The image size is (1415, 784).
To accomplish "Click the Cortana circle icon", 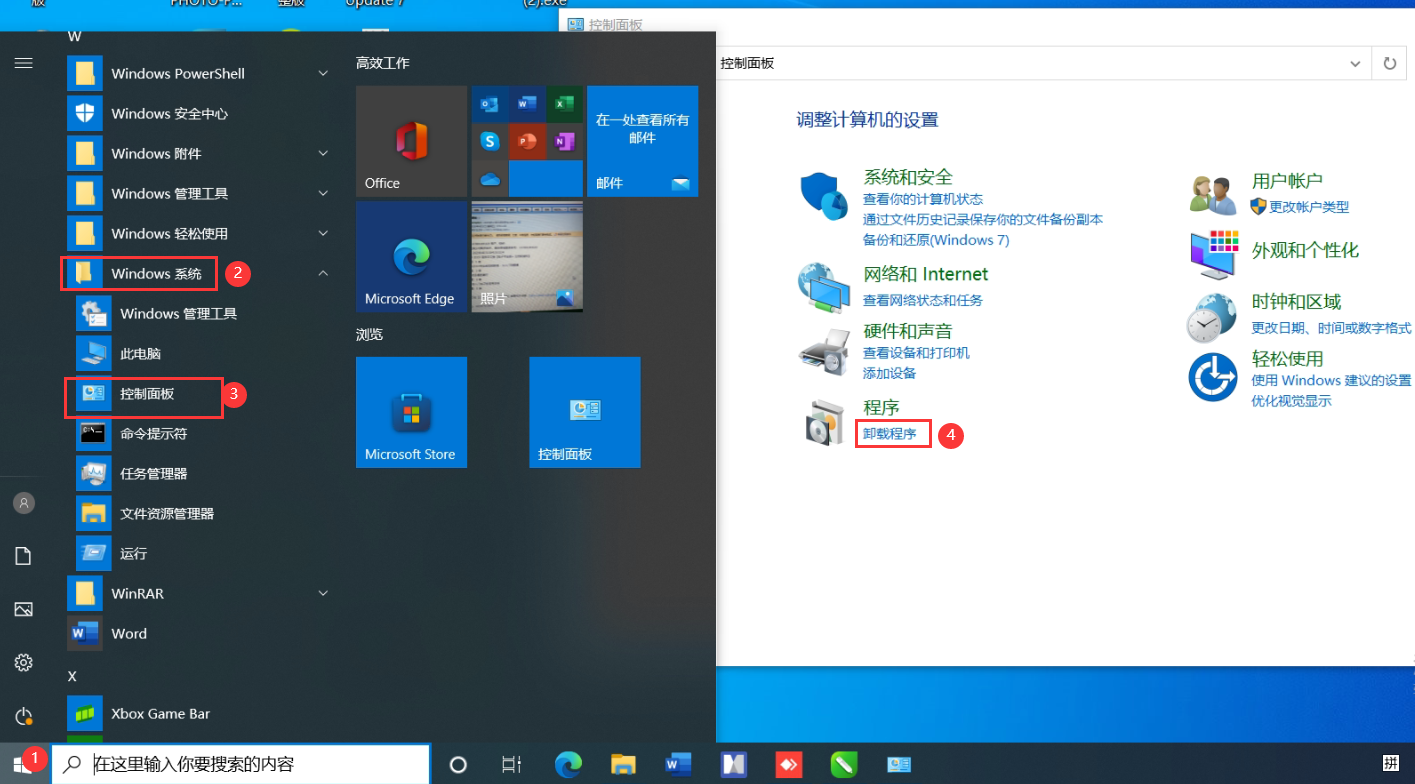I will 458,765.
